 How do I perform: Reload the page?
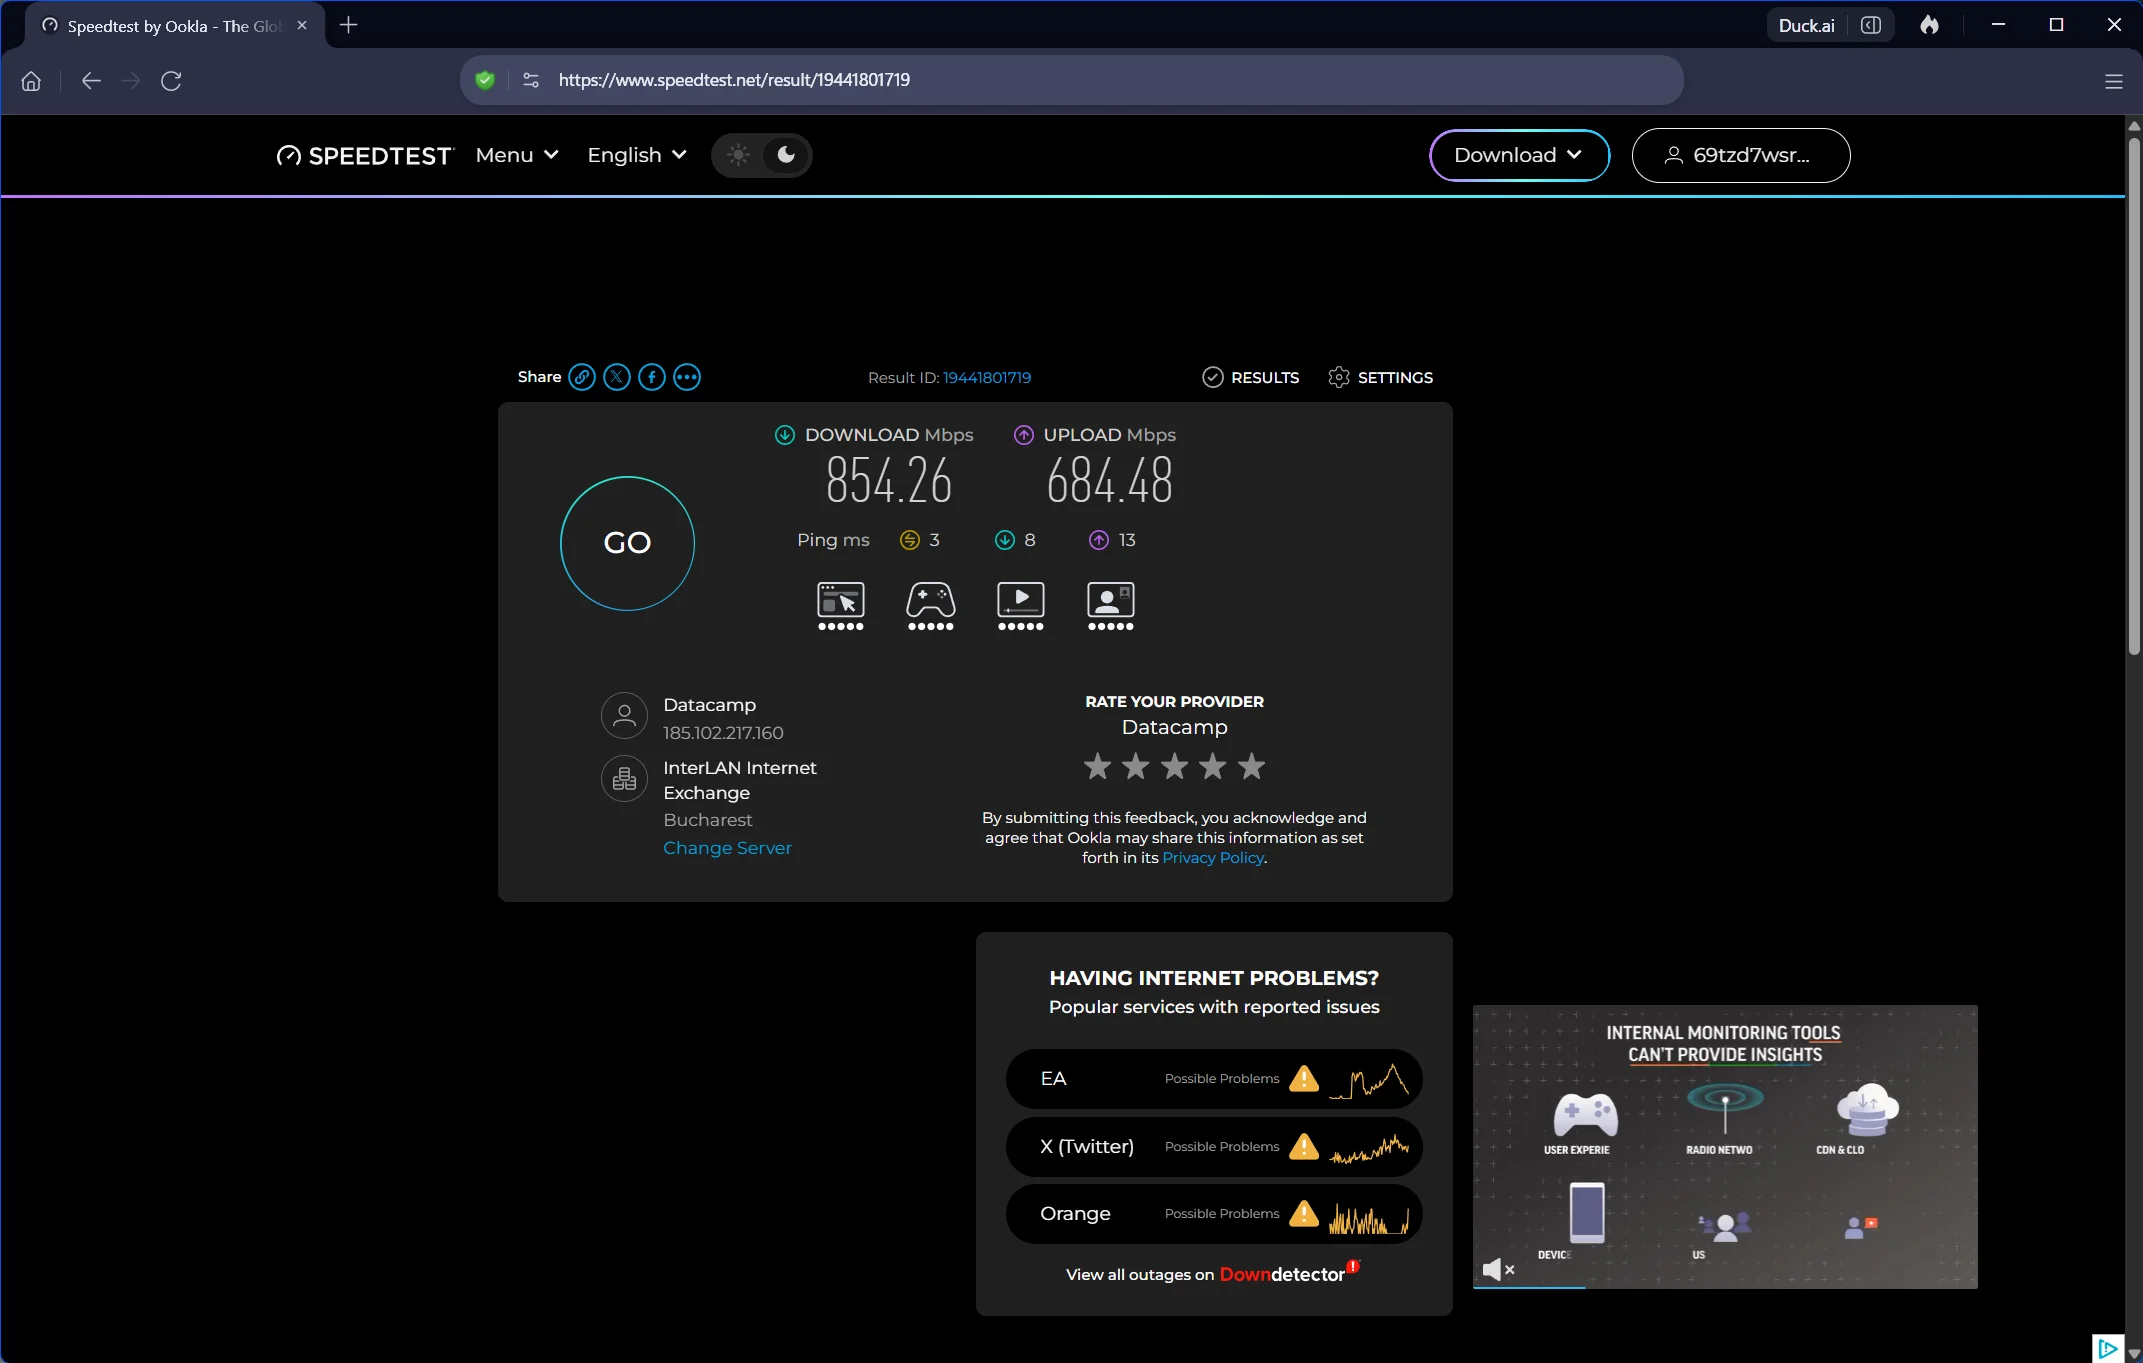(171, 80)
